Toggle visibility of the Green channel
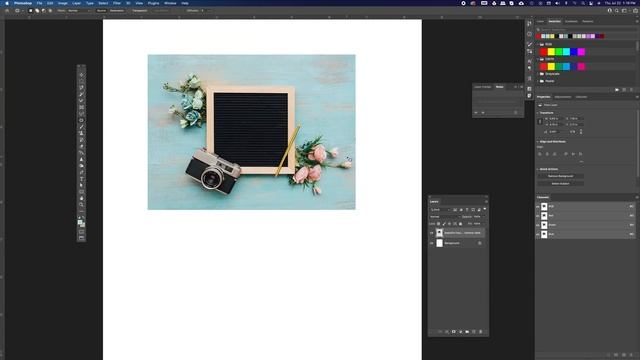The height and width of the screenshot is (360, 640). 538,225
